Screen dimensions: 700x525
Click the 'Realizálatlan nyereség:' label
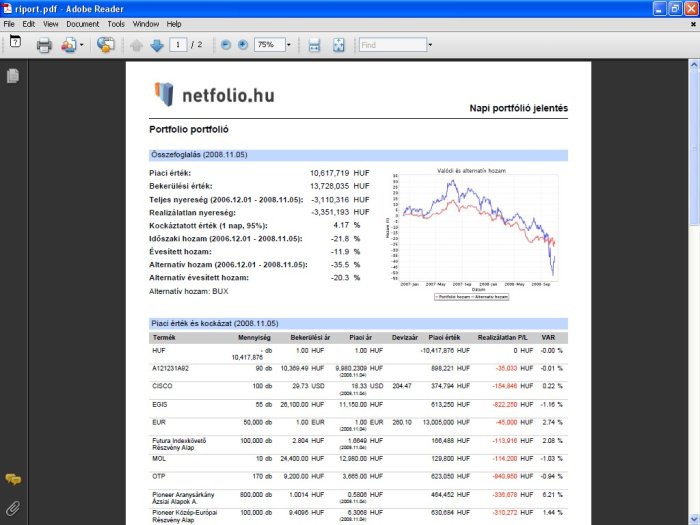coord(192,212)
